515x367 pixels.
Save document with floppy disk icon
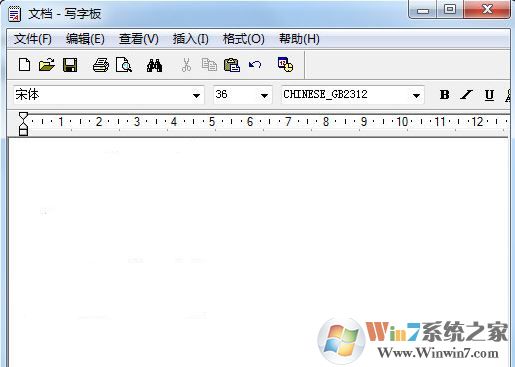pos(70,65)
